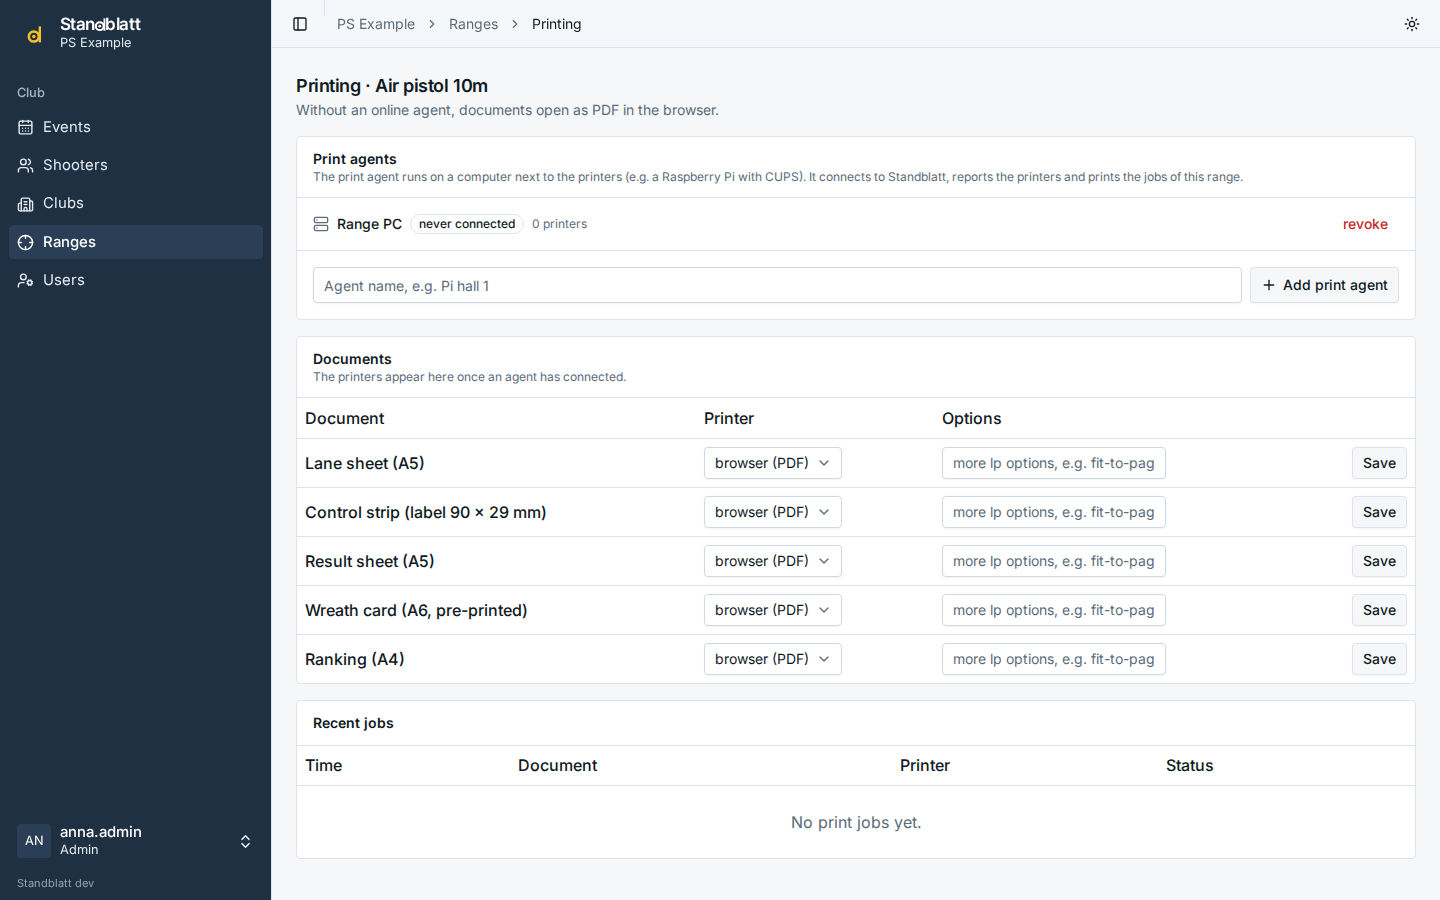Screen dimensions: 1440x900
Task: Expand the anna.admin account menu chevrons
Action: (x=245, y=841)
